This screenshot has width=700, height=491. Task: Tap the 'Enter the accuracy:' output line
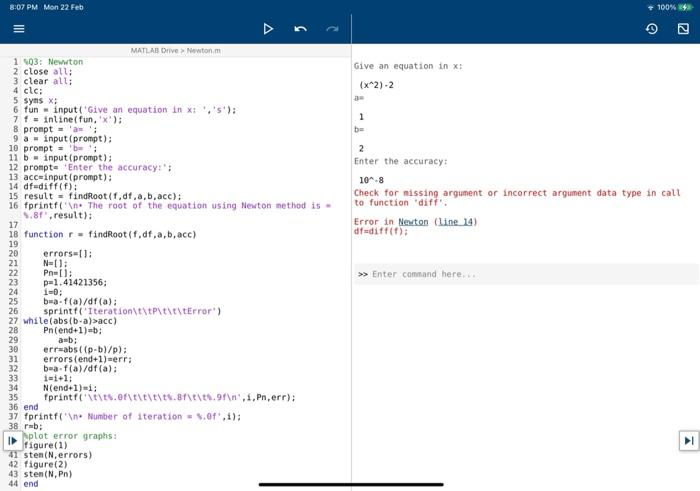[400, 161]
